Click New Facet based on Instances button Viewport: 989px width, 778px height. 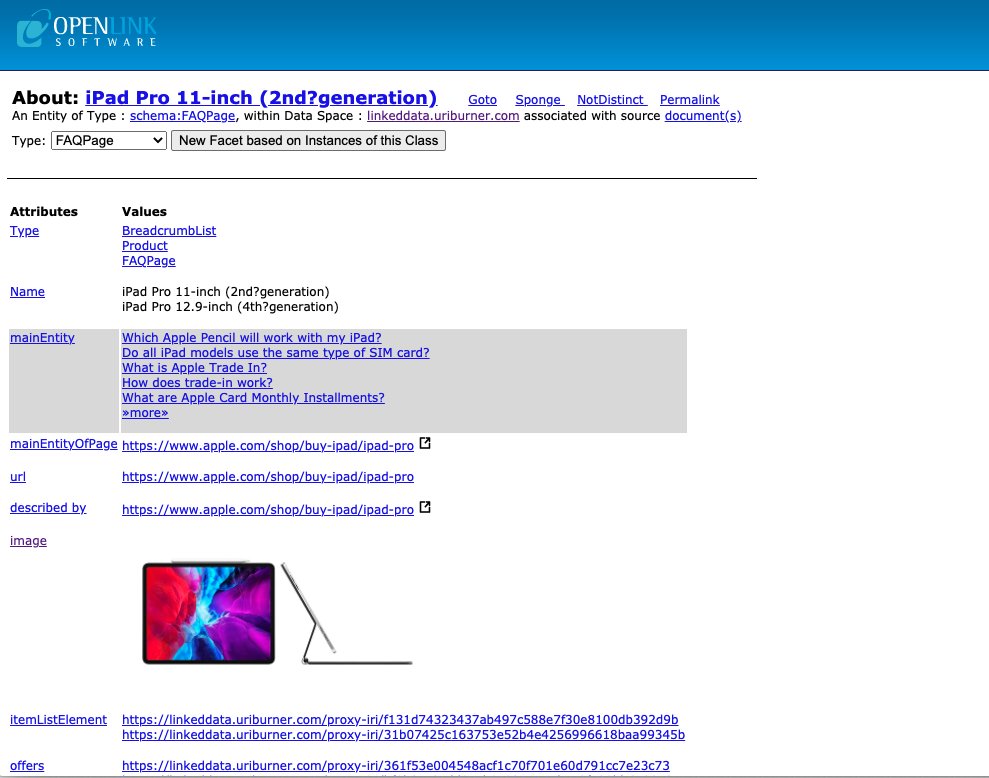click(x=308, y=140)
